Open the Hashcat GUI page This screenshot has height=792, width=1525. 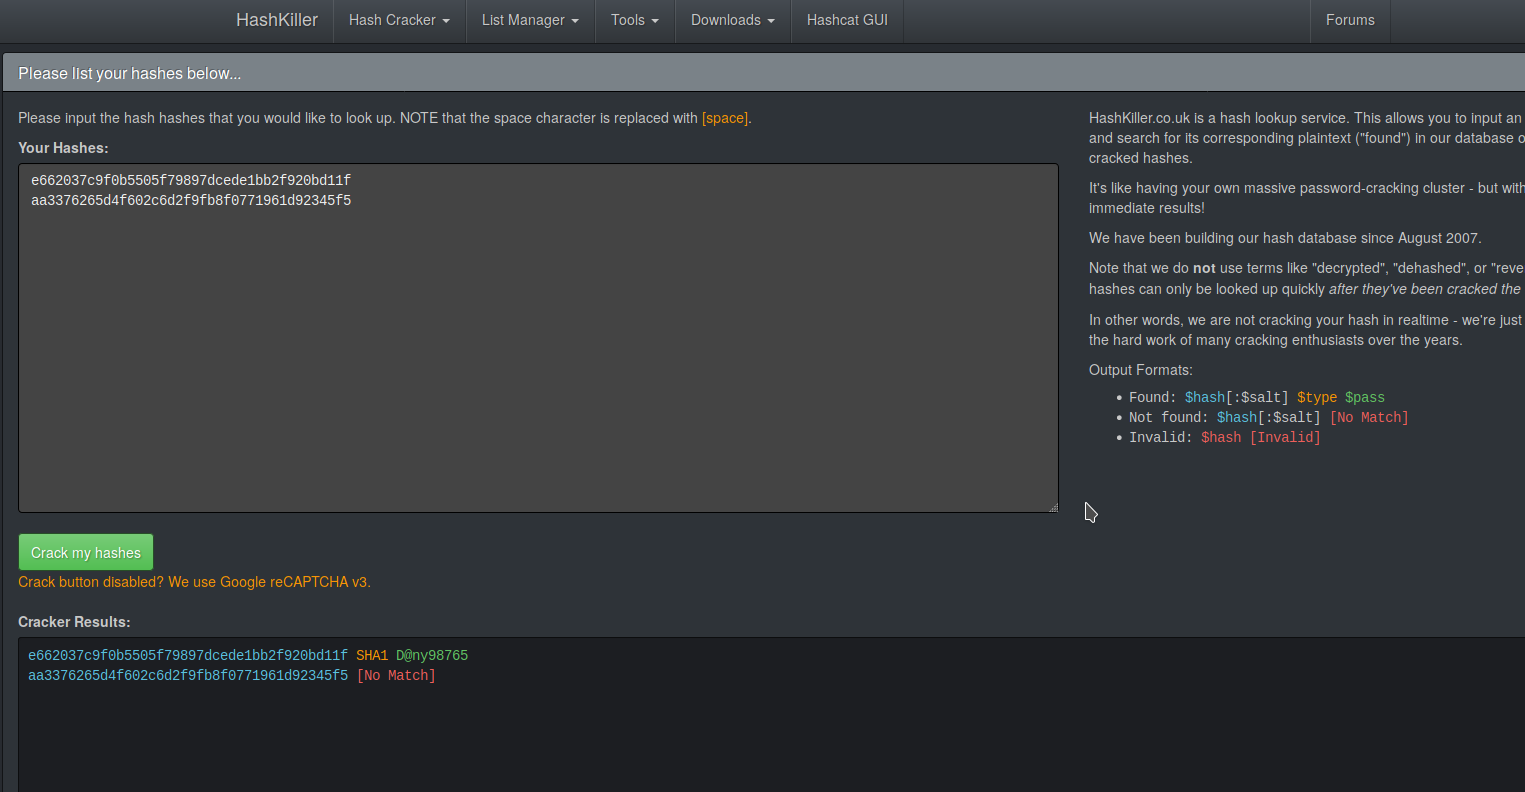click(847, 20)
